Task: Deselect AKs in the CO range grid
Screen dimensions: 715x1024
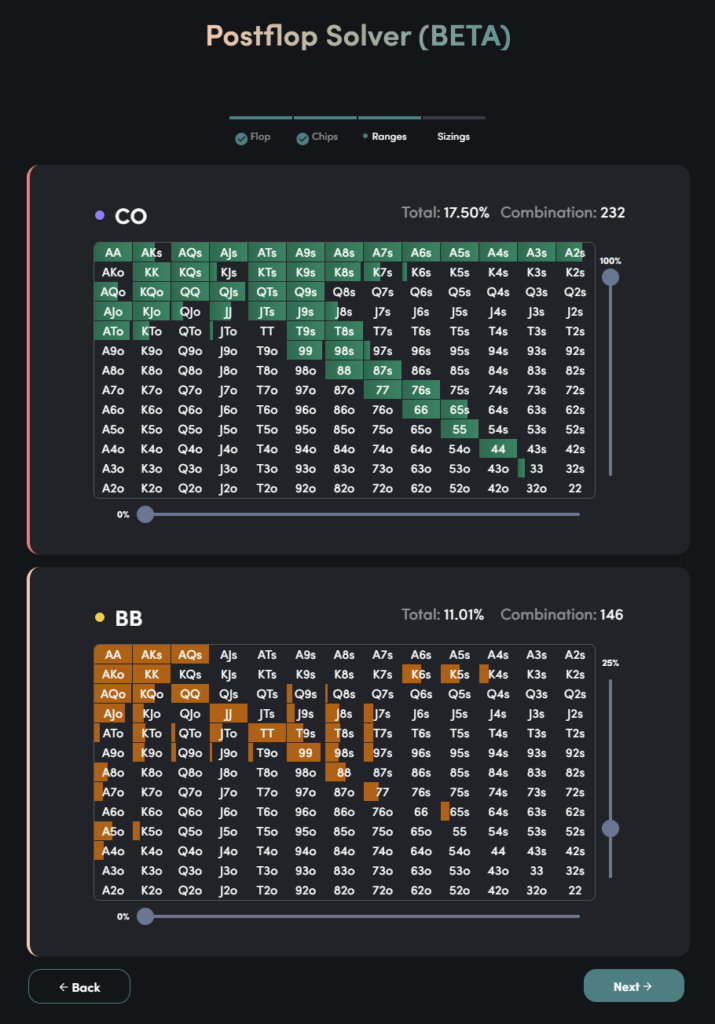Action: point(151,252)
